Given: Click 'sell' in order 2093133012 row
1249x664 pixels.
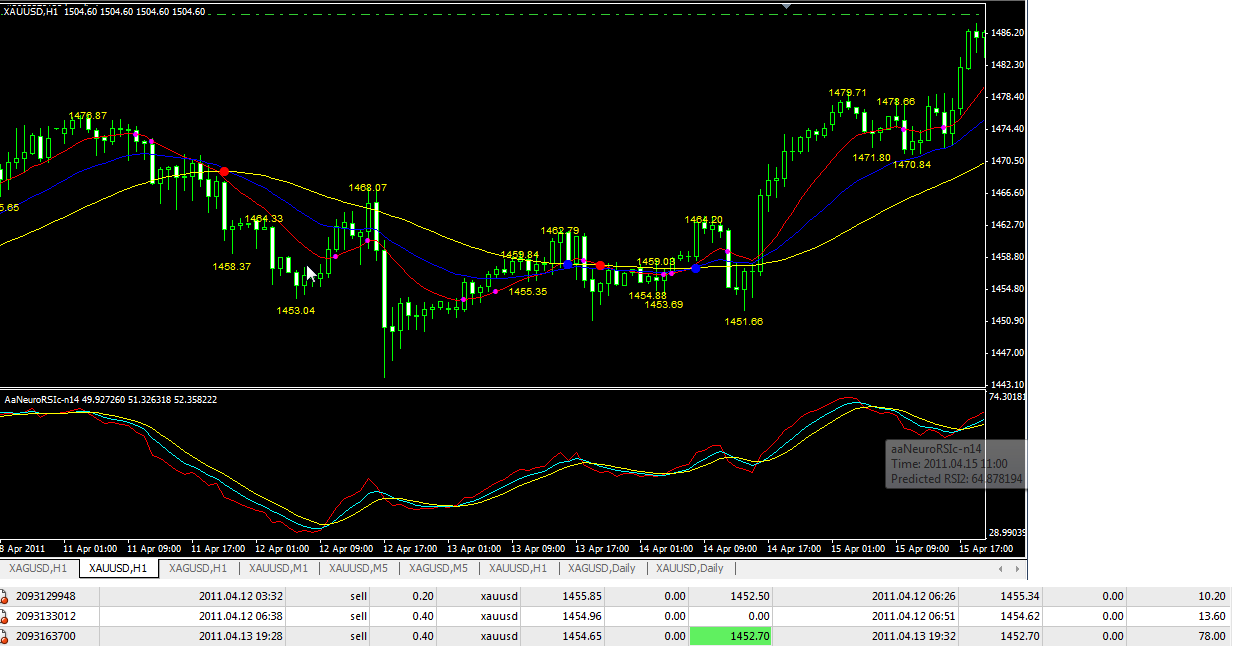Looking at the screenshot, I should [x=359, y=616].
